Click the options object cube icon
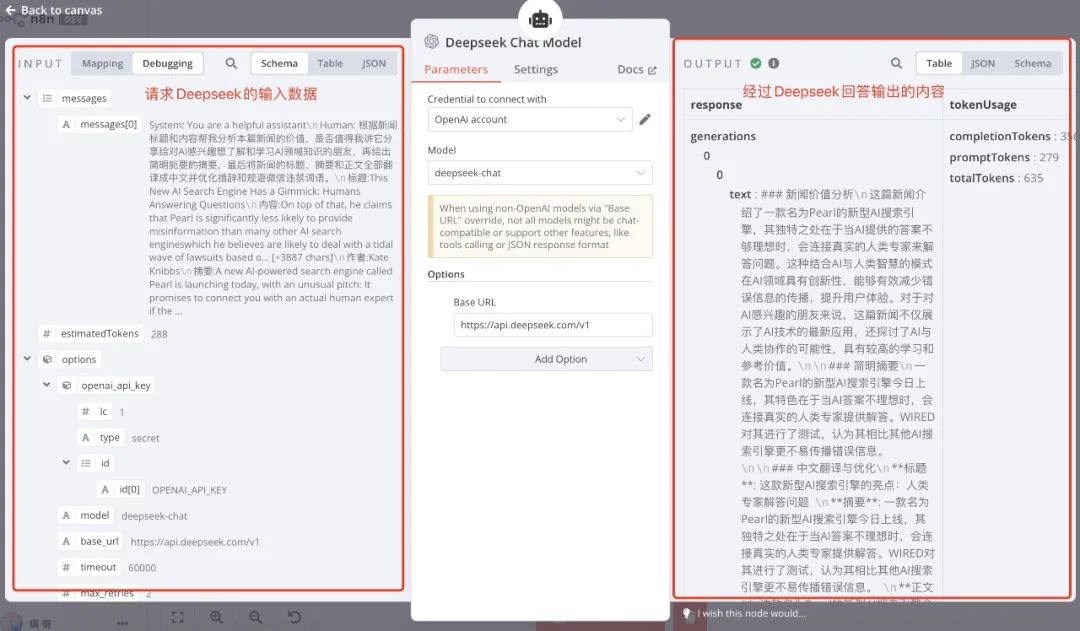Screen dimensions: 1080x631 pos(47,360)
